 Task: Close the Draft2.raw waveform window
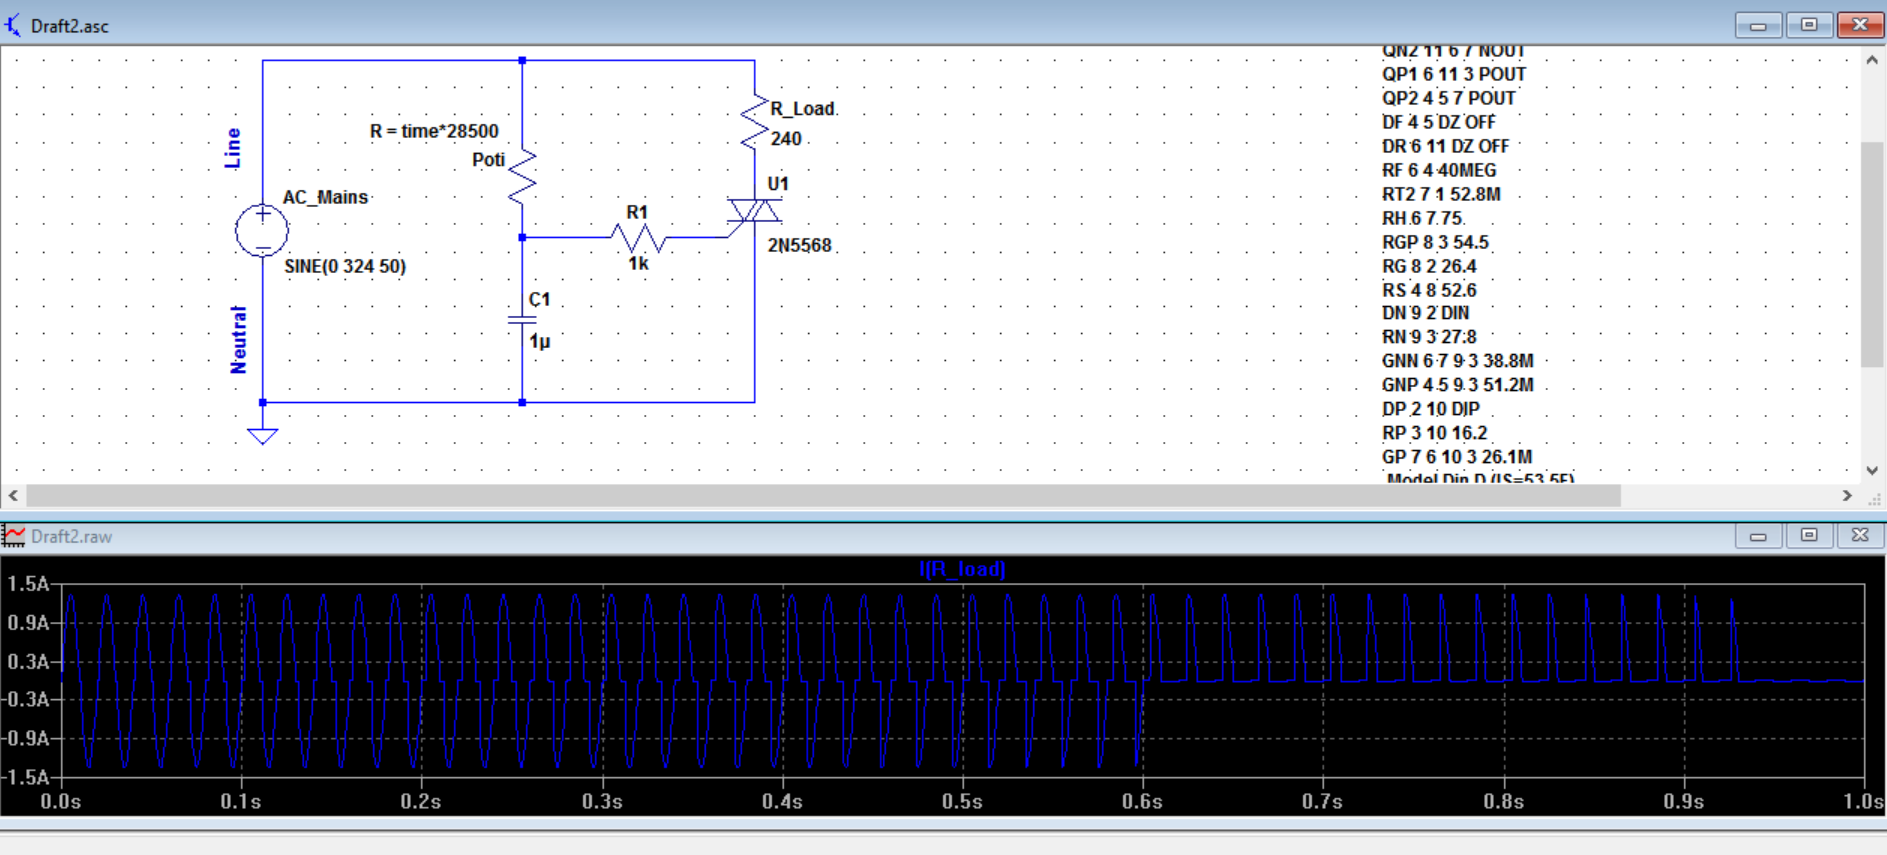(1860, 536)
